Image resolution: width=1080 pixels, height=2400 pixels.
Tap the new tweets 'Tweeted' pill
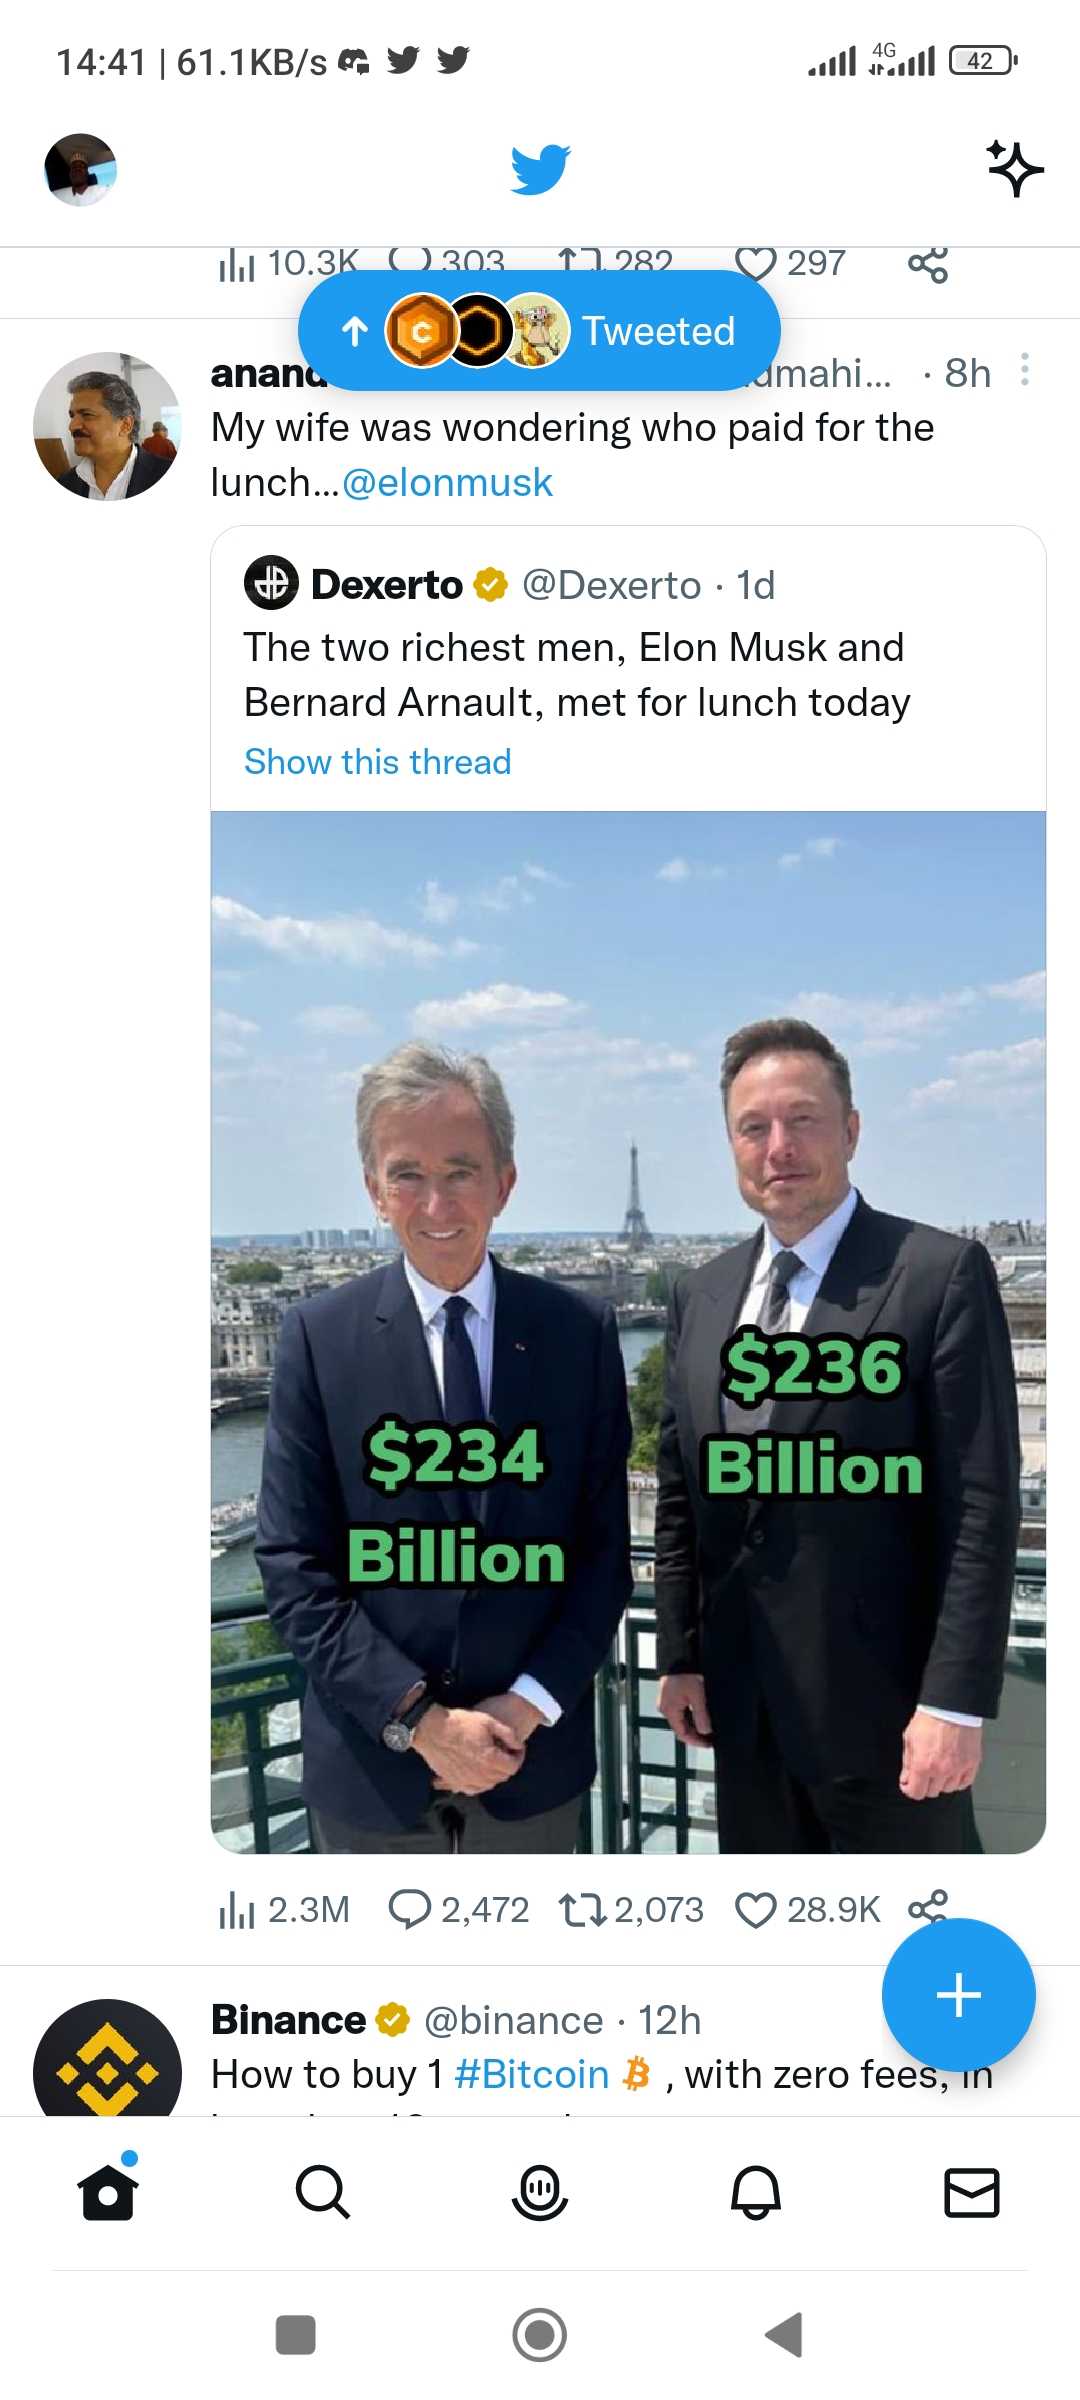pos(539,331)
